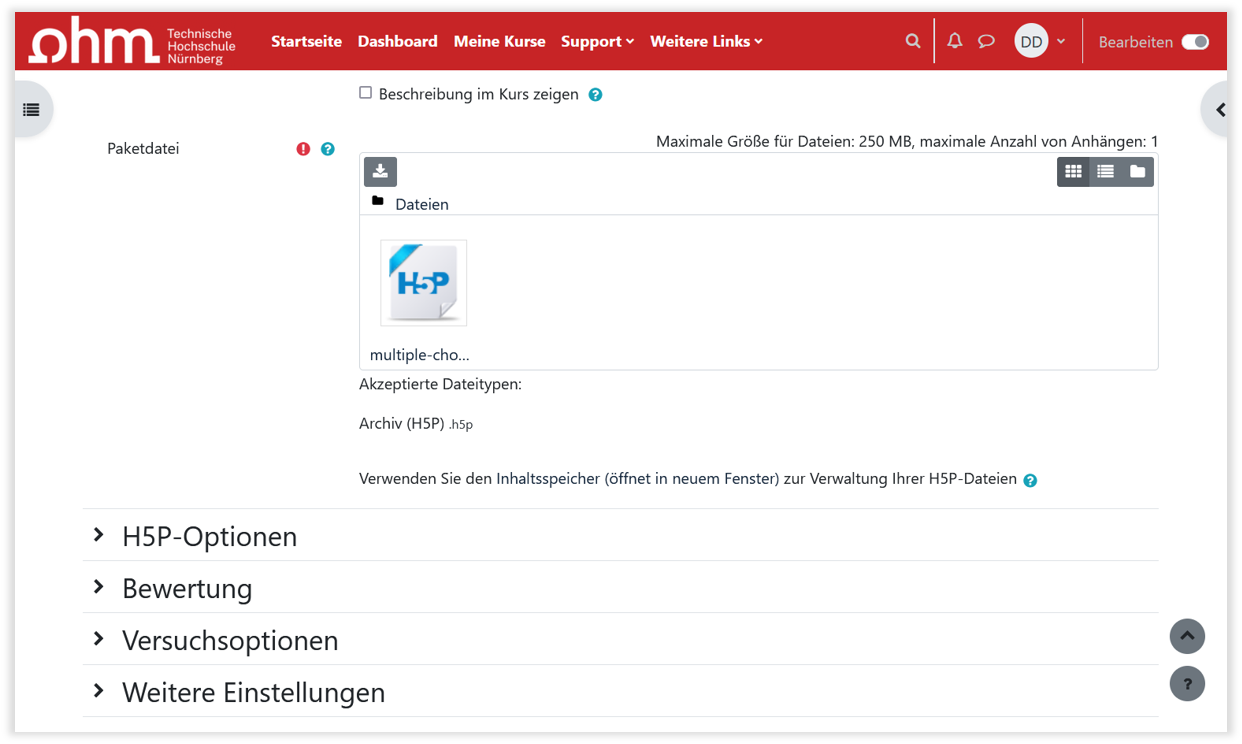Click the search magnifier icon

click(x=912, y=41)
